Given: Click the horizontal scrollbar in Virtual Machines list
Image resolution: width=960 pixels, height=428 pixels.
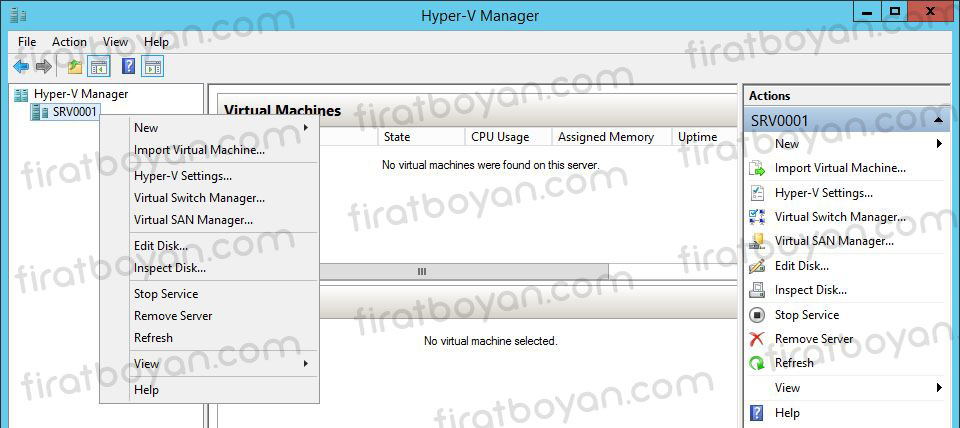Looking at the screenshot, I should [463, 271].
